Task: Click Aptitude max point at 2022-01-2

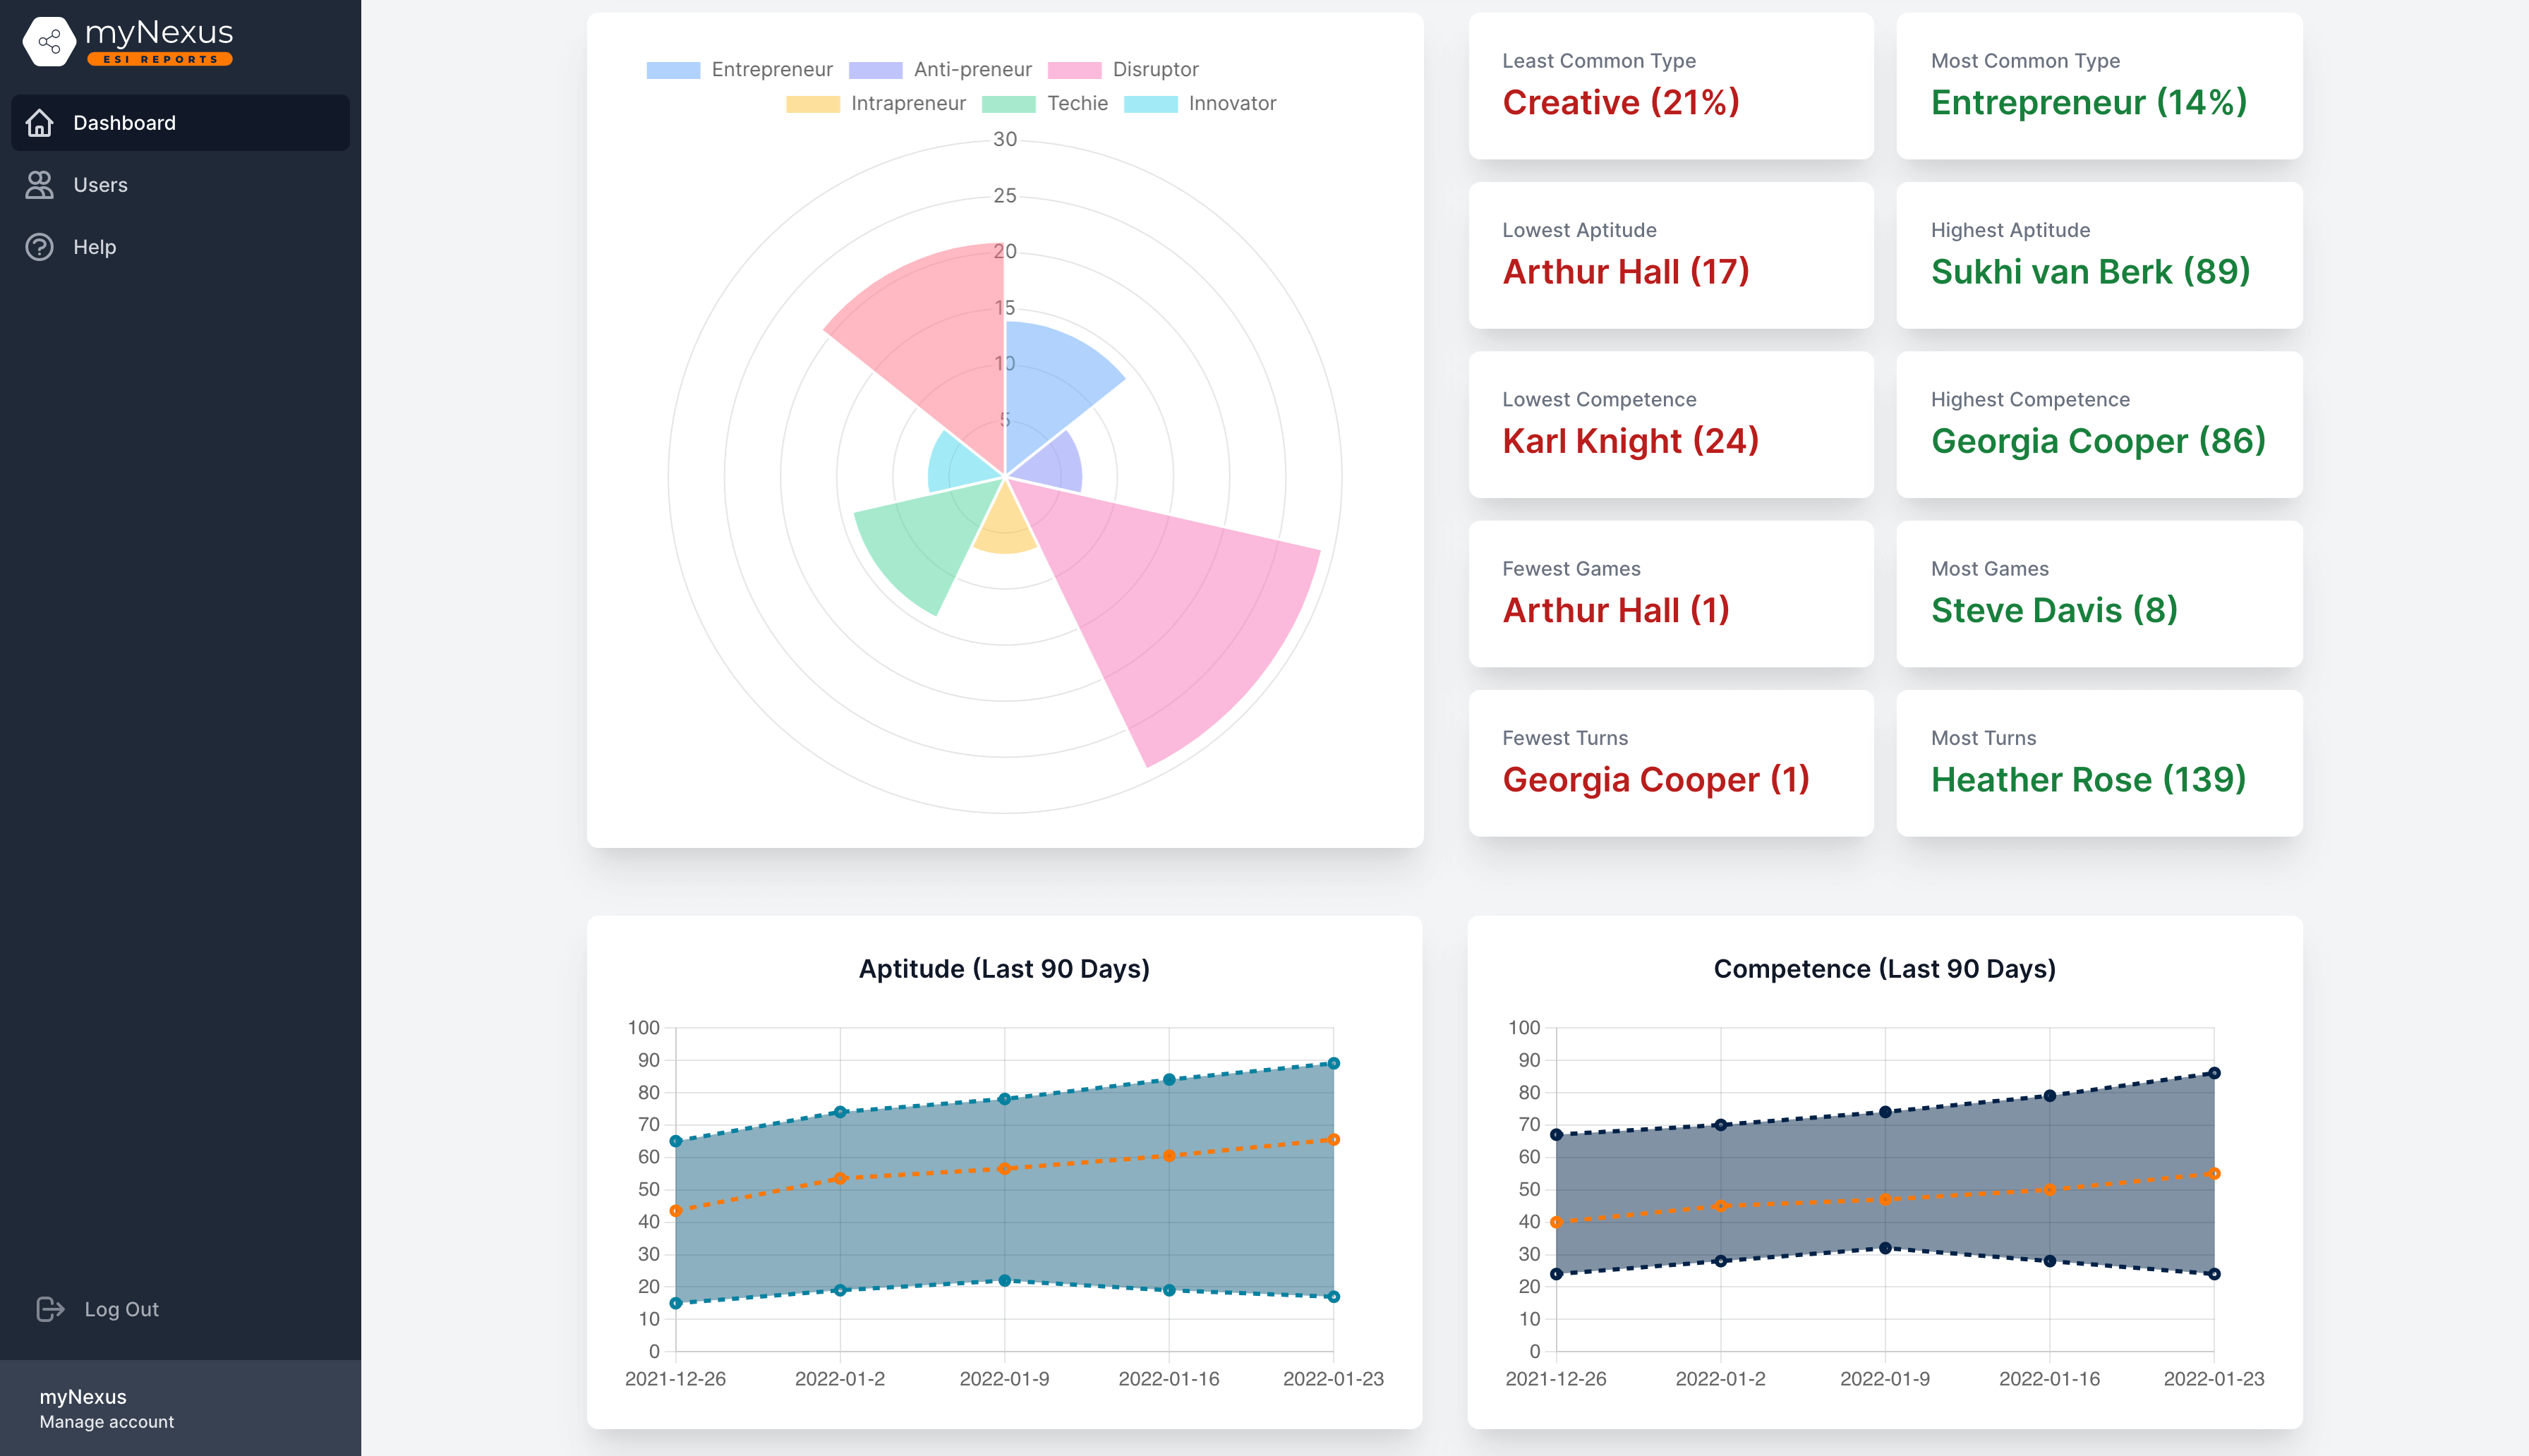Action: tap(840, 1112)
